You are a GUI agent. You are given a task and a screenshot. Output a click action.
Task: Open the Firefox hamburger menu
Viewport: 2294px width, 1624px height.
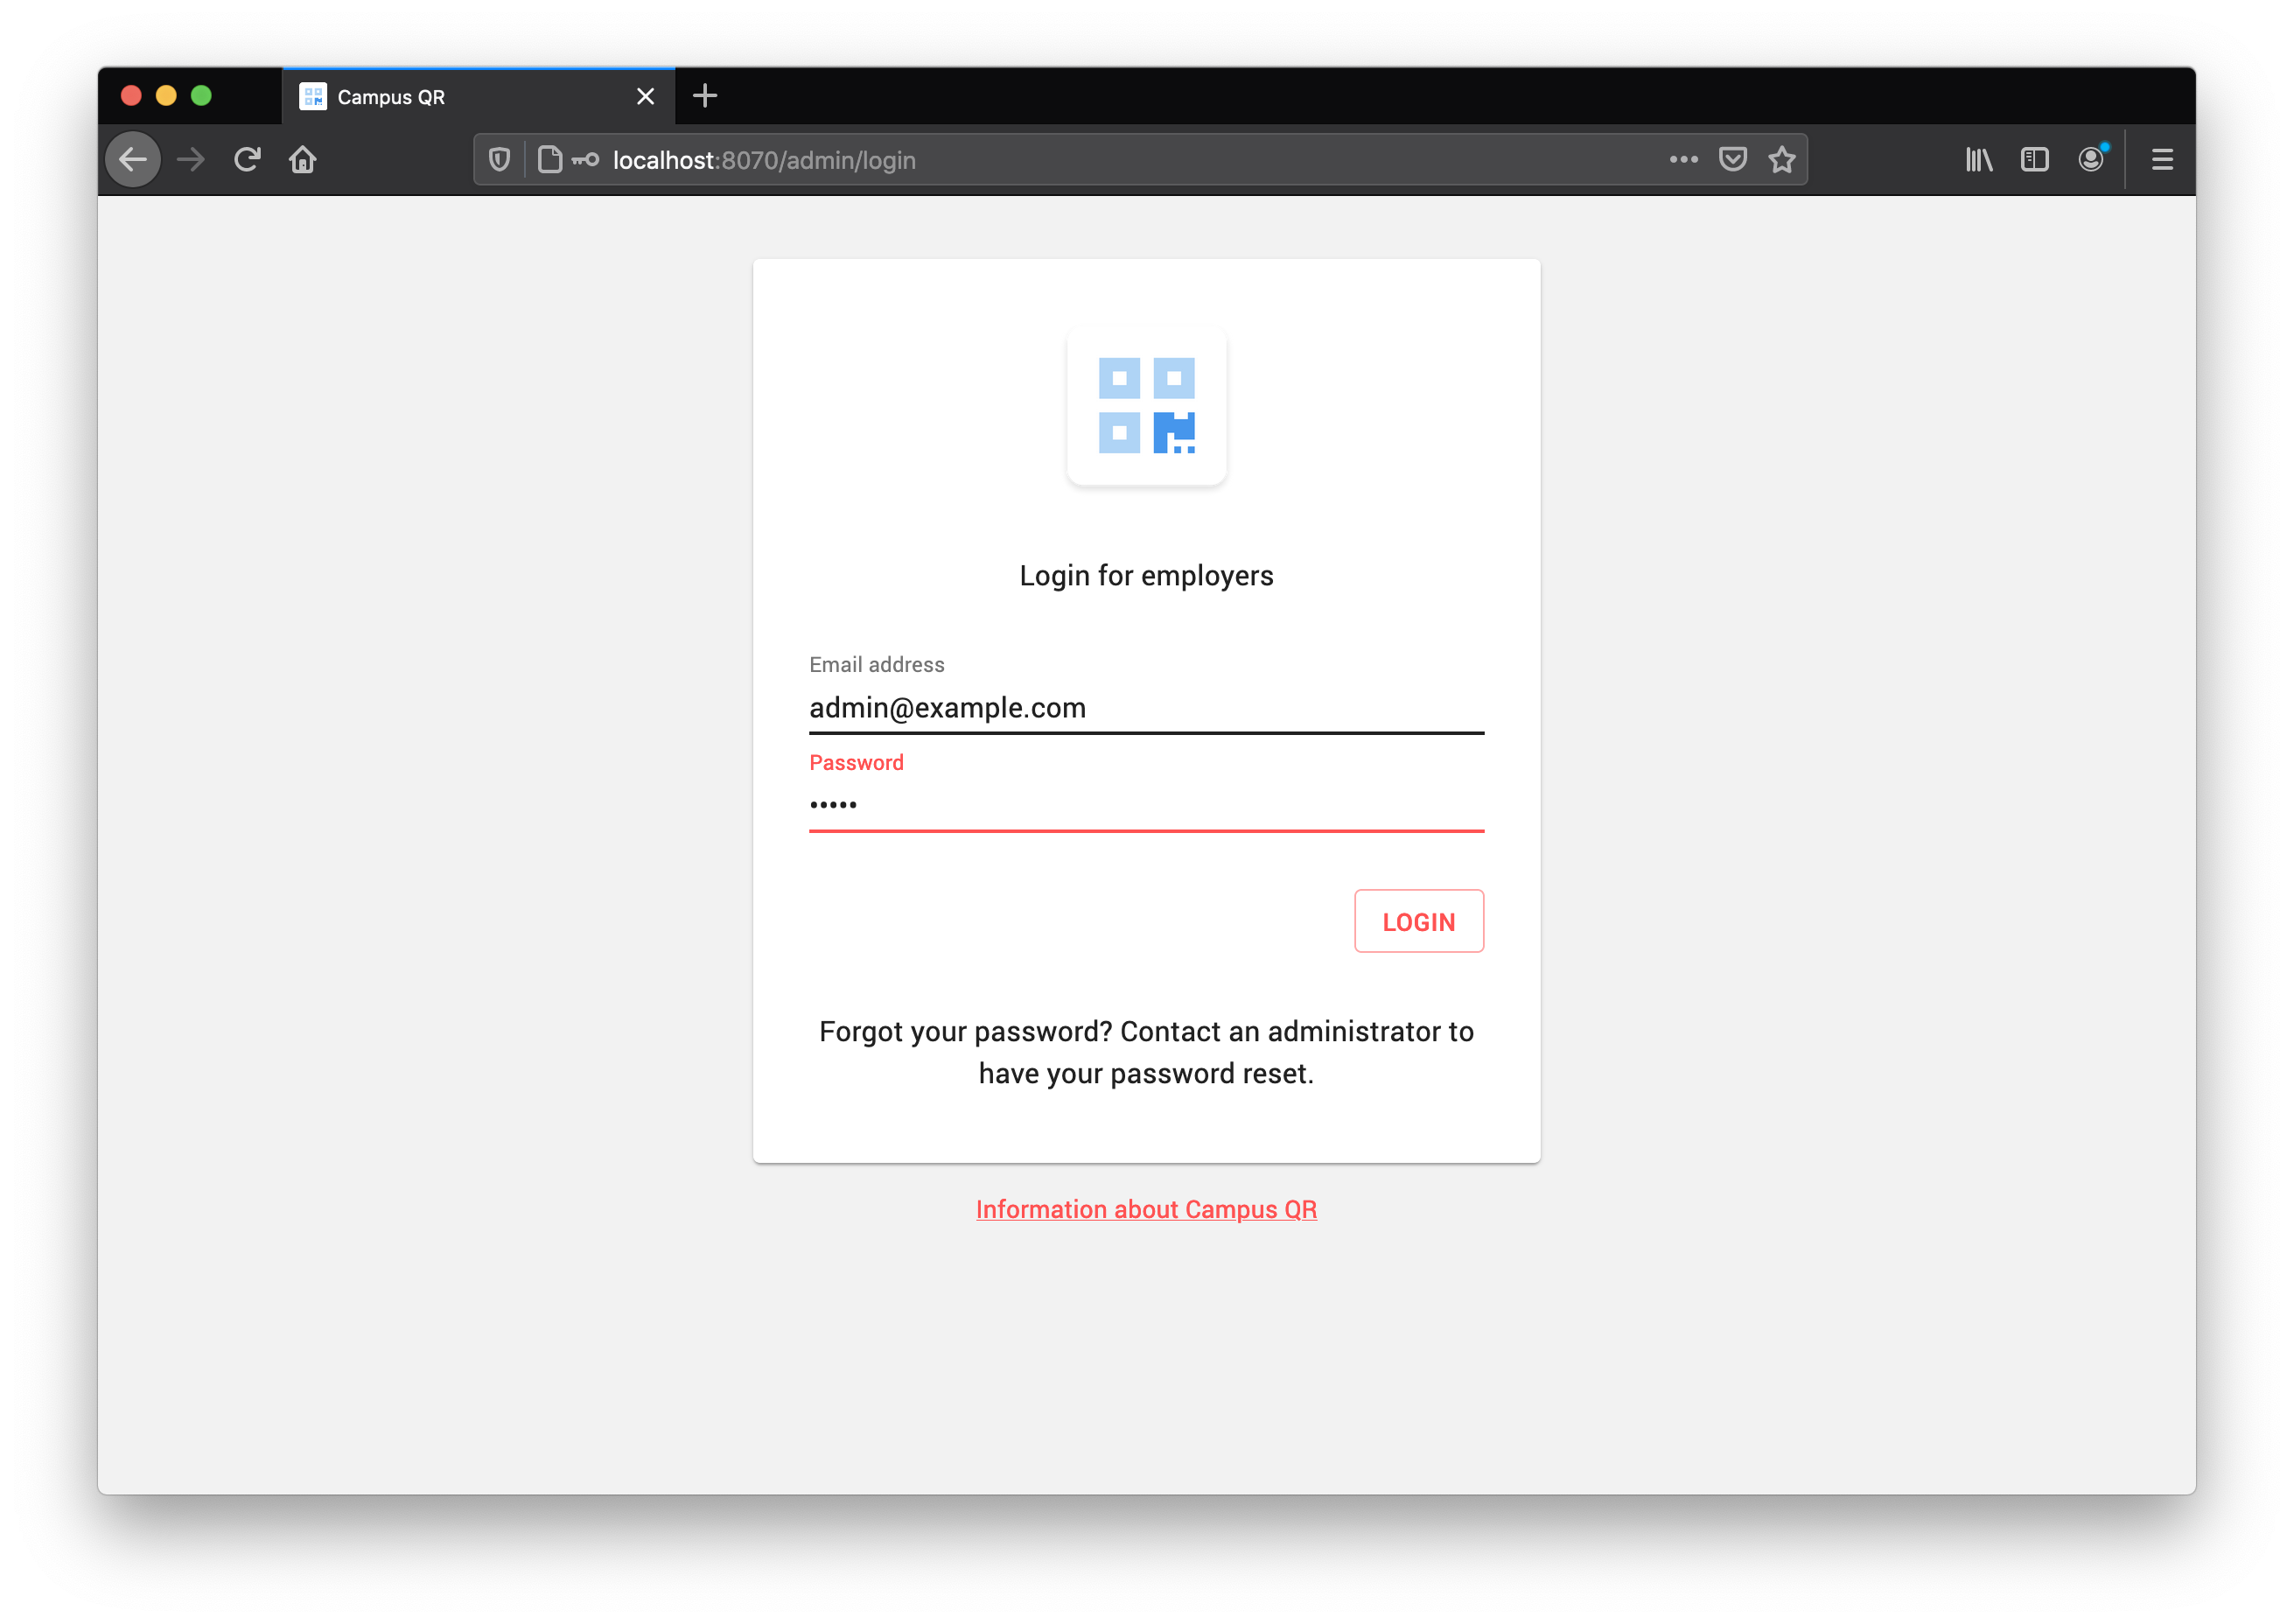pos(2162,160)
